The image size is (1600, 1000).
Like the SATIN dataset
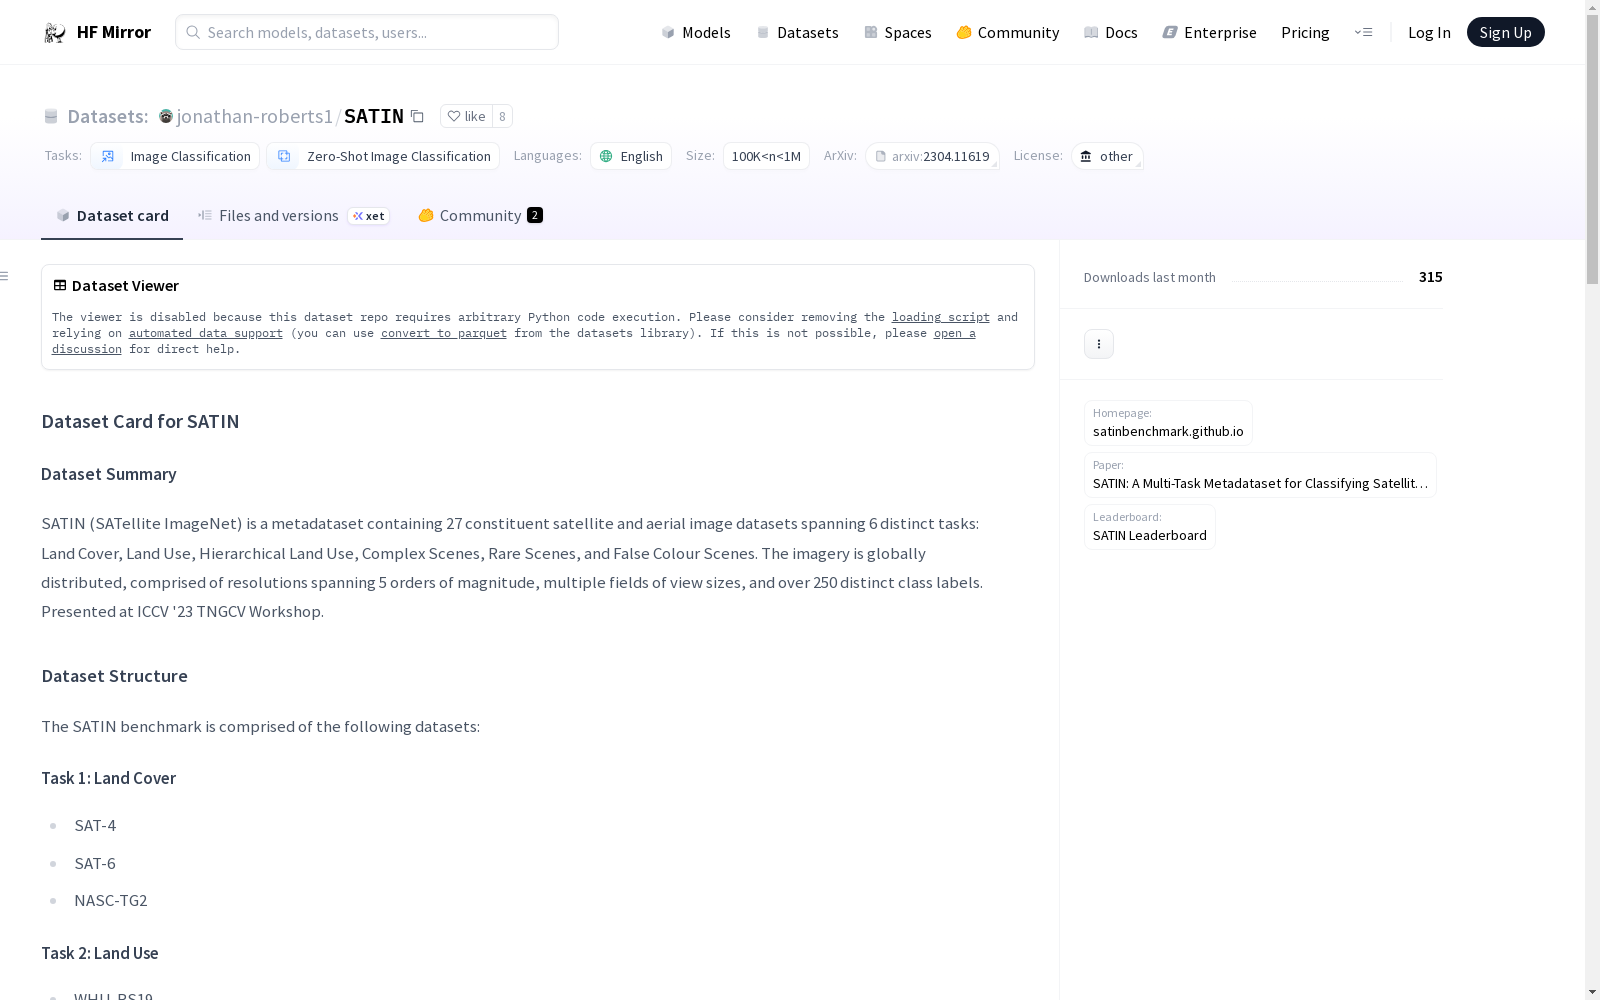click(466, 116)
